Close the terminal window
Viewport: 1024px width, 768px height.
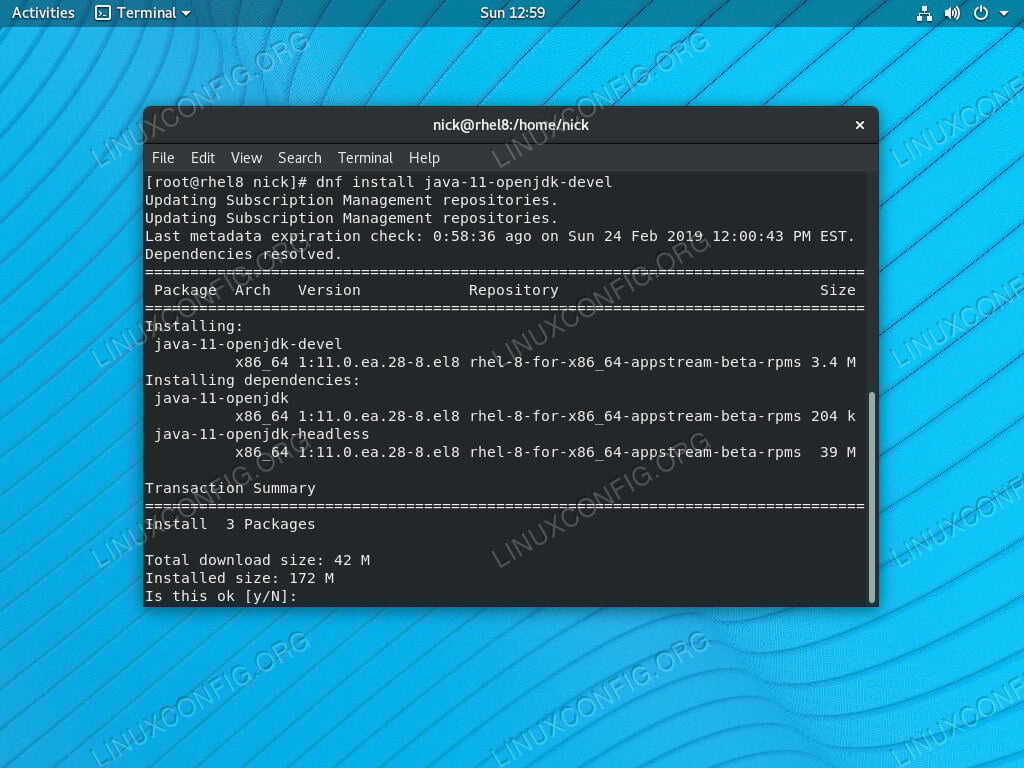(859, 125)
